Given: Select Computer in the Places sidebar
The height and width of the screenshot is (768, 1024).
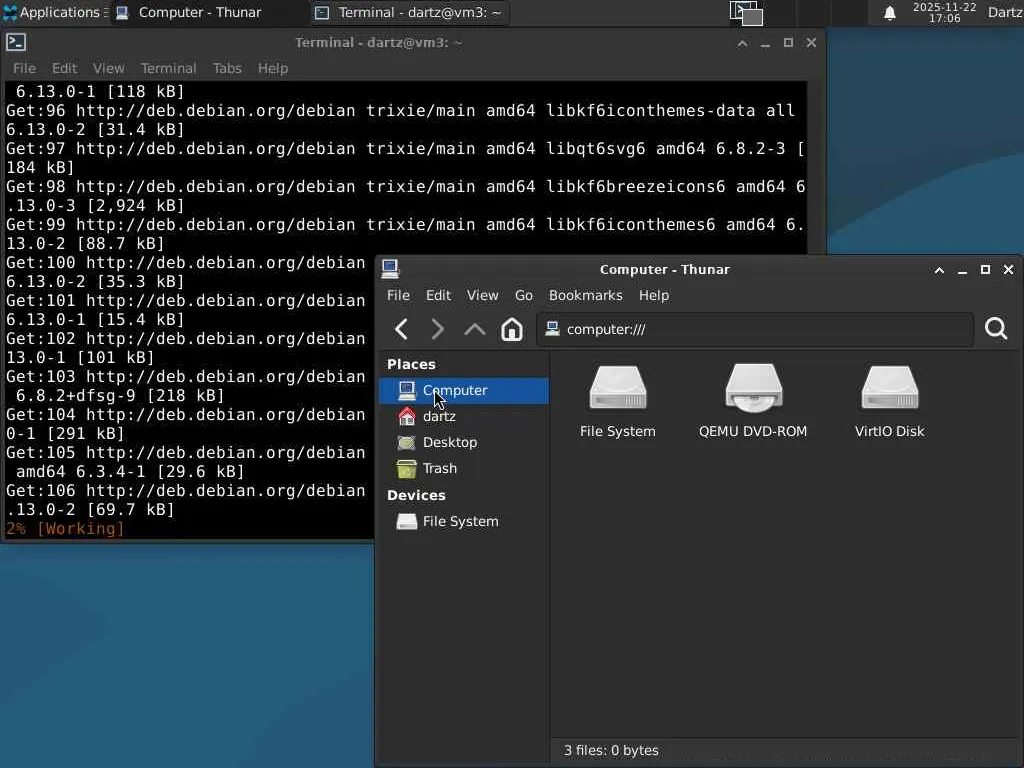Looking at the screenshot, I should (x=464, y=391).
